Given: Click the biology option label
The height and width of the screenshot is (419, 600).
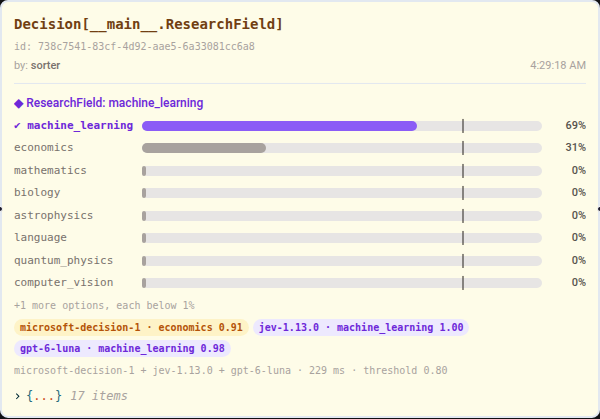Looking at the screenshot, I should [37, 192].
